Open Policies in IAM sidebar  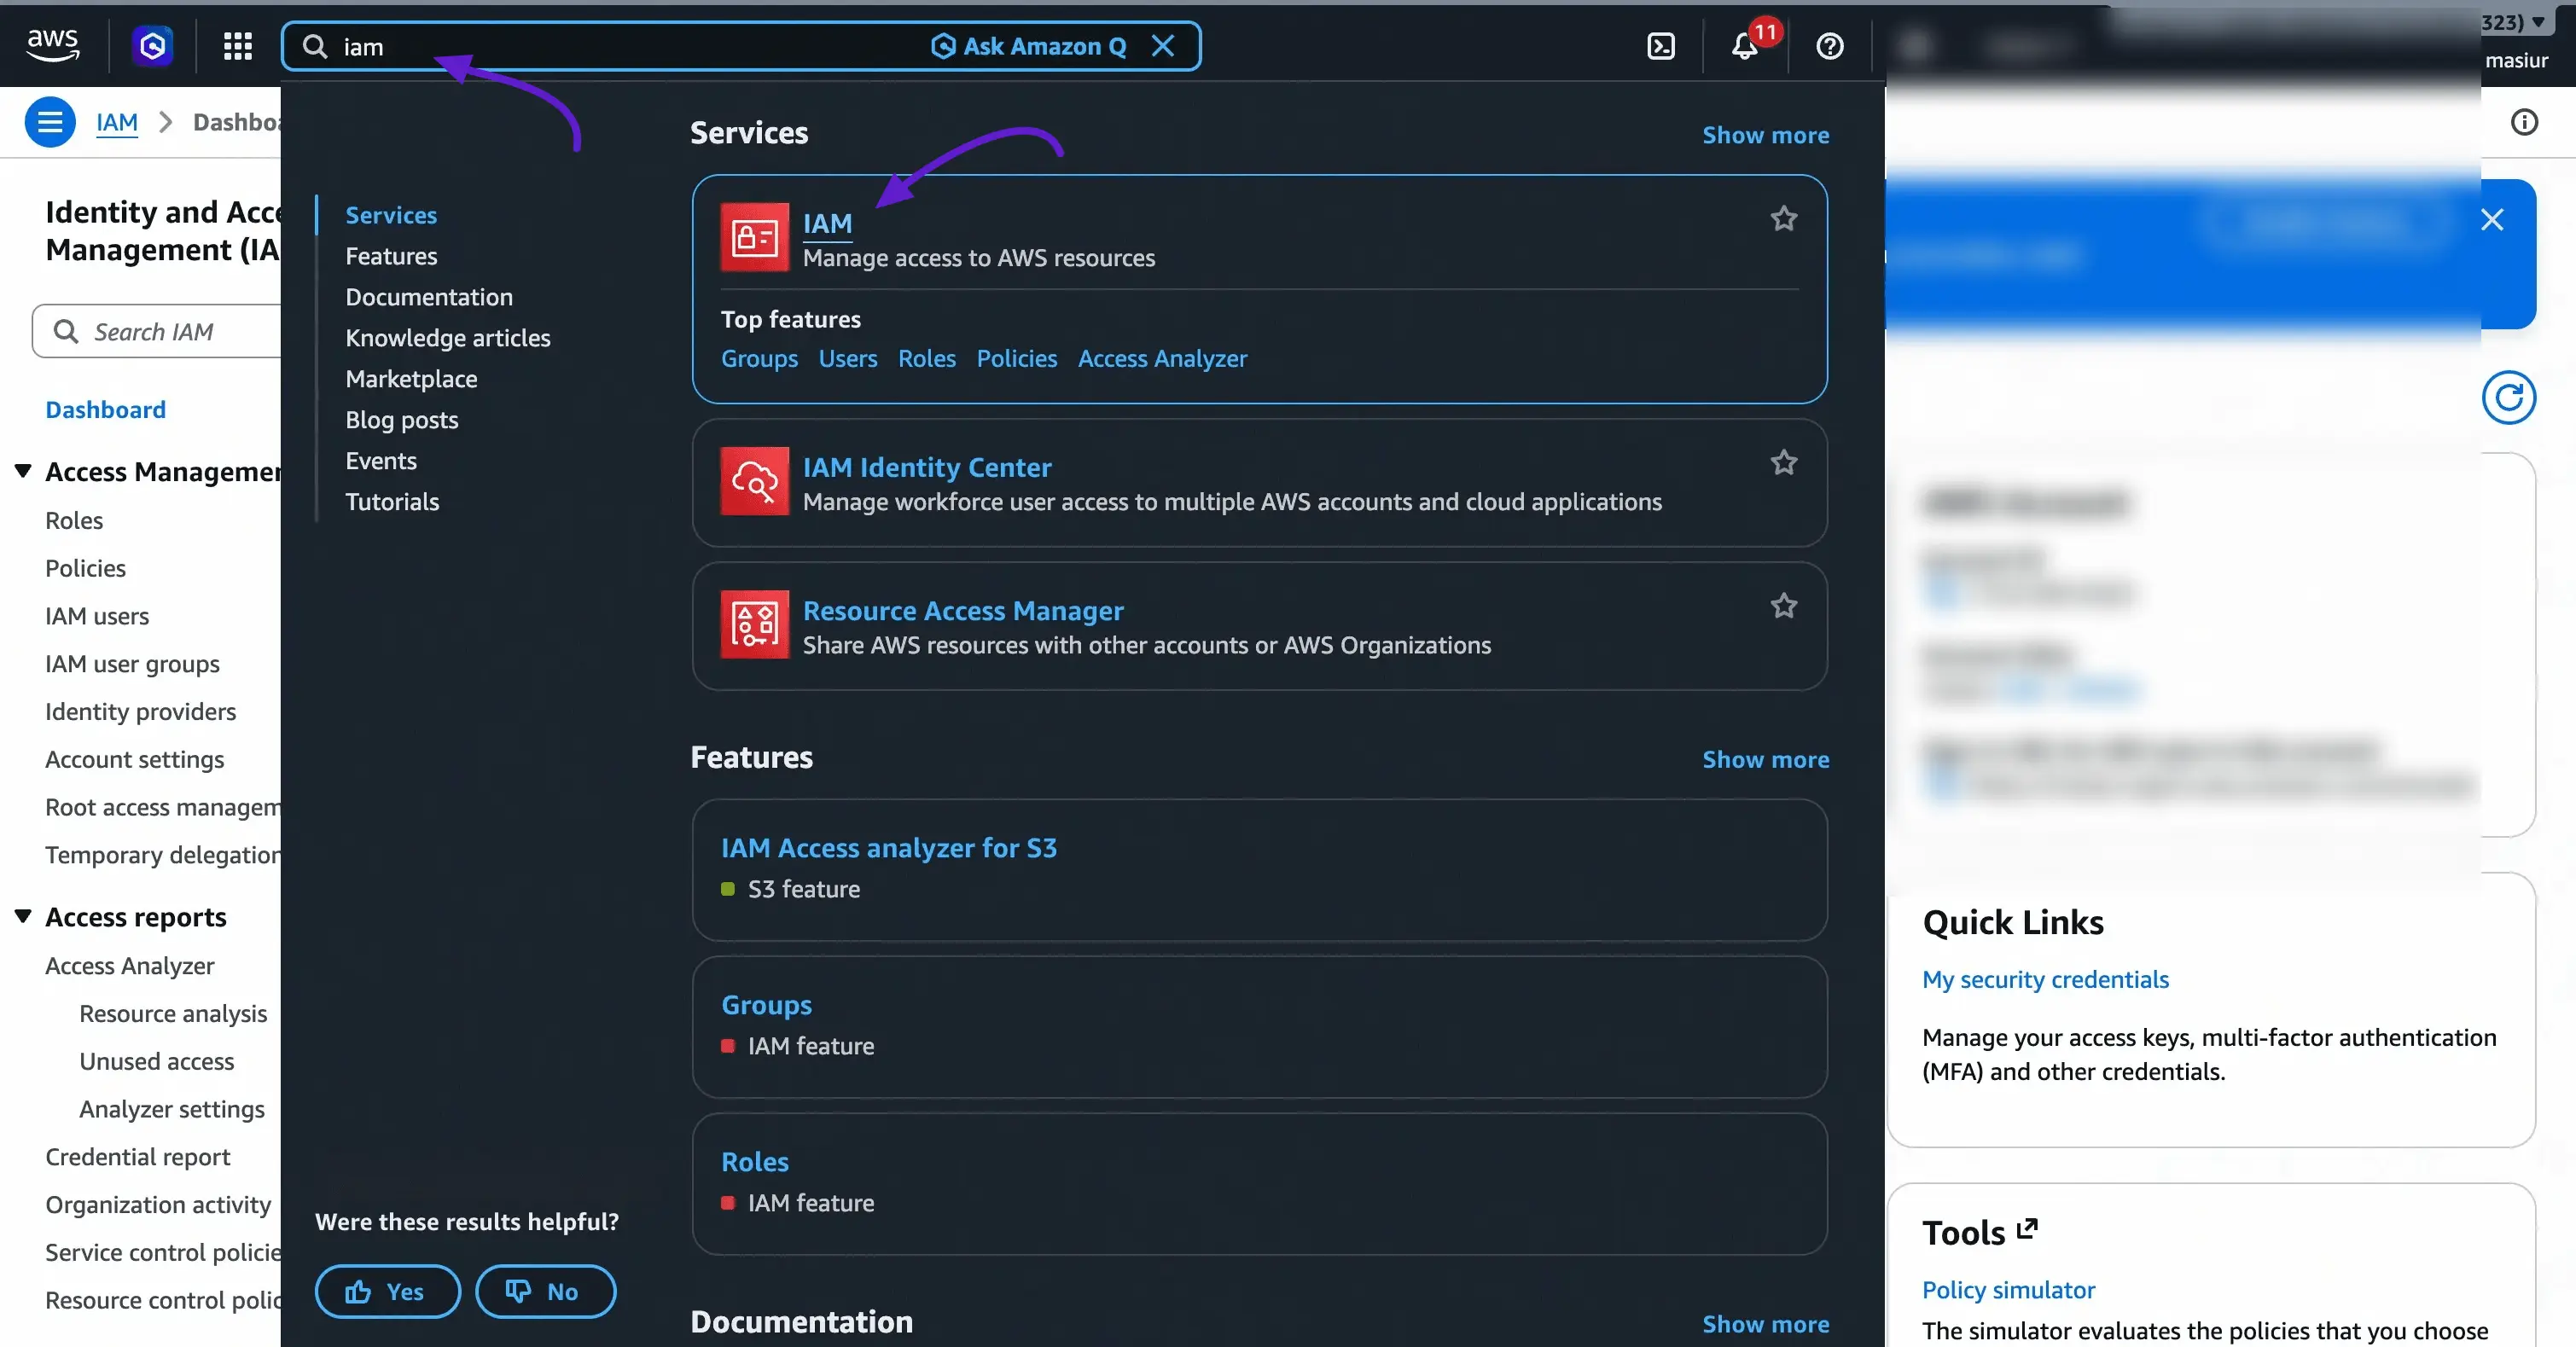[85, 568]
